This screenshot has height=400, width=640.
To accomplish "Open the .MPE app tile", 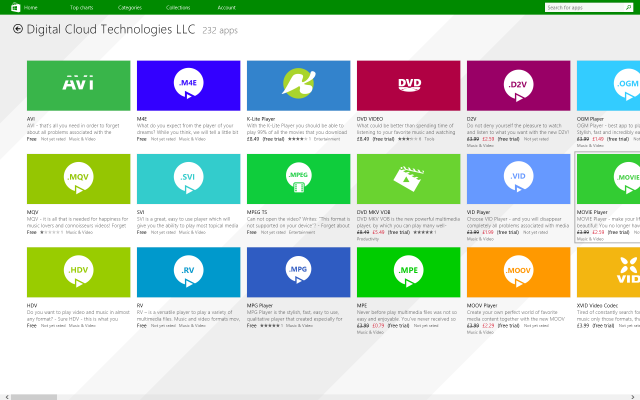I will (408, 272).
